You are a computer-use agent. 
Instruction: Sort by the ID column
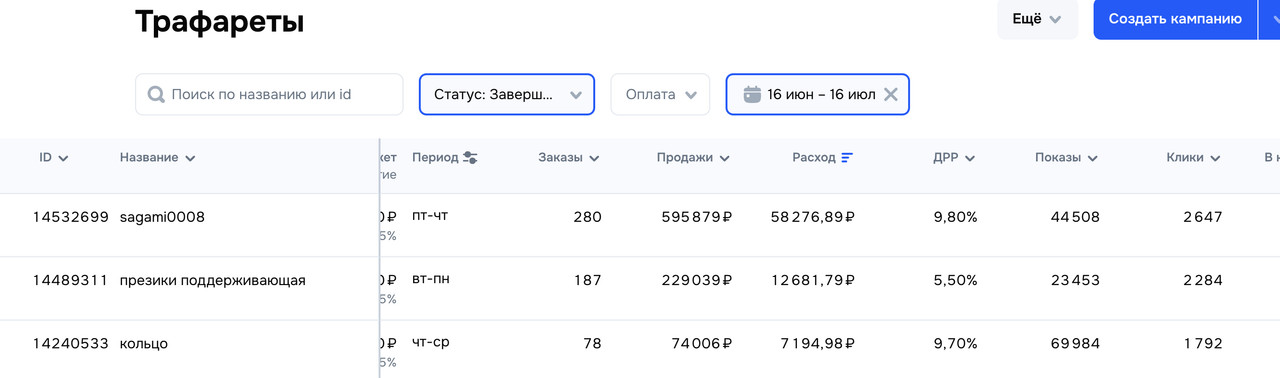[x=54, y=158]
